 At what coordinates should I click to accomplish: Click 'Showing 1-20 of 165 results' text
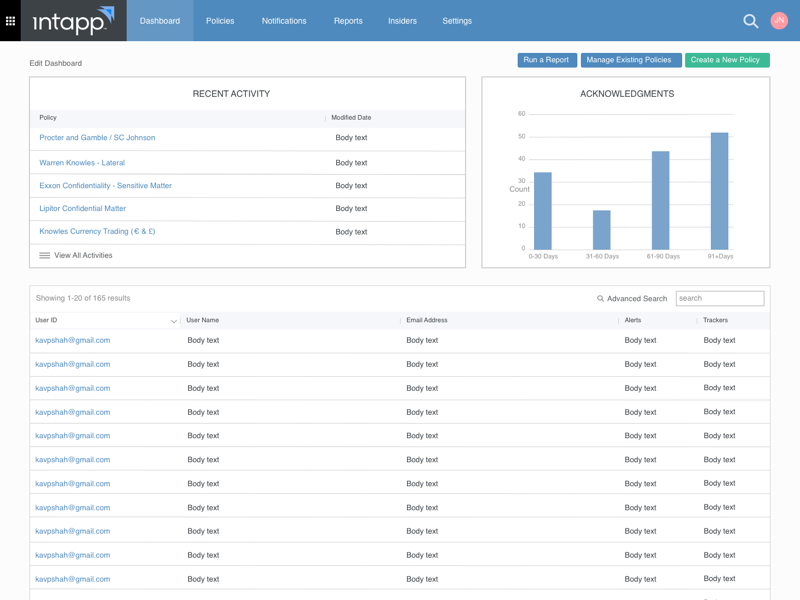83,298
